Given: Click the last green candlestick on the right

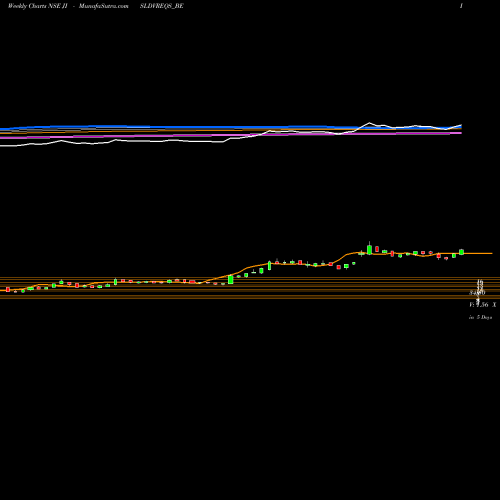Looking at the screenshot, I should 461,252.
